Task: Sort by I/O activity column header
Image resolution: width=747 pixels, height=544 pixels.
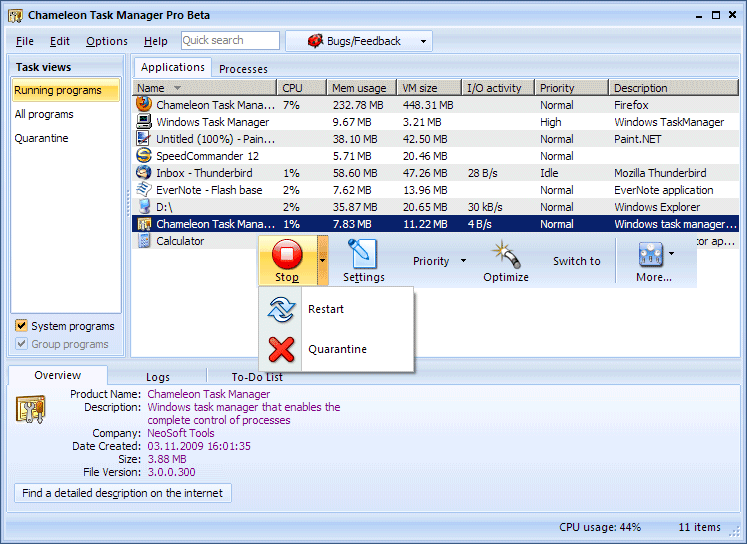Action: pos(498,88)
